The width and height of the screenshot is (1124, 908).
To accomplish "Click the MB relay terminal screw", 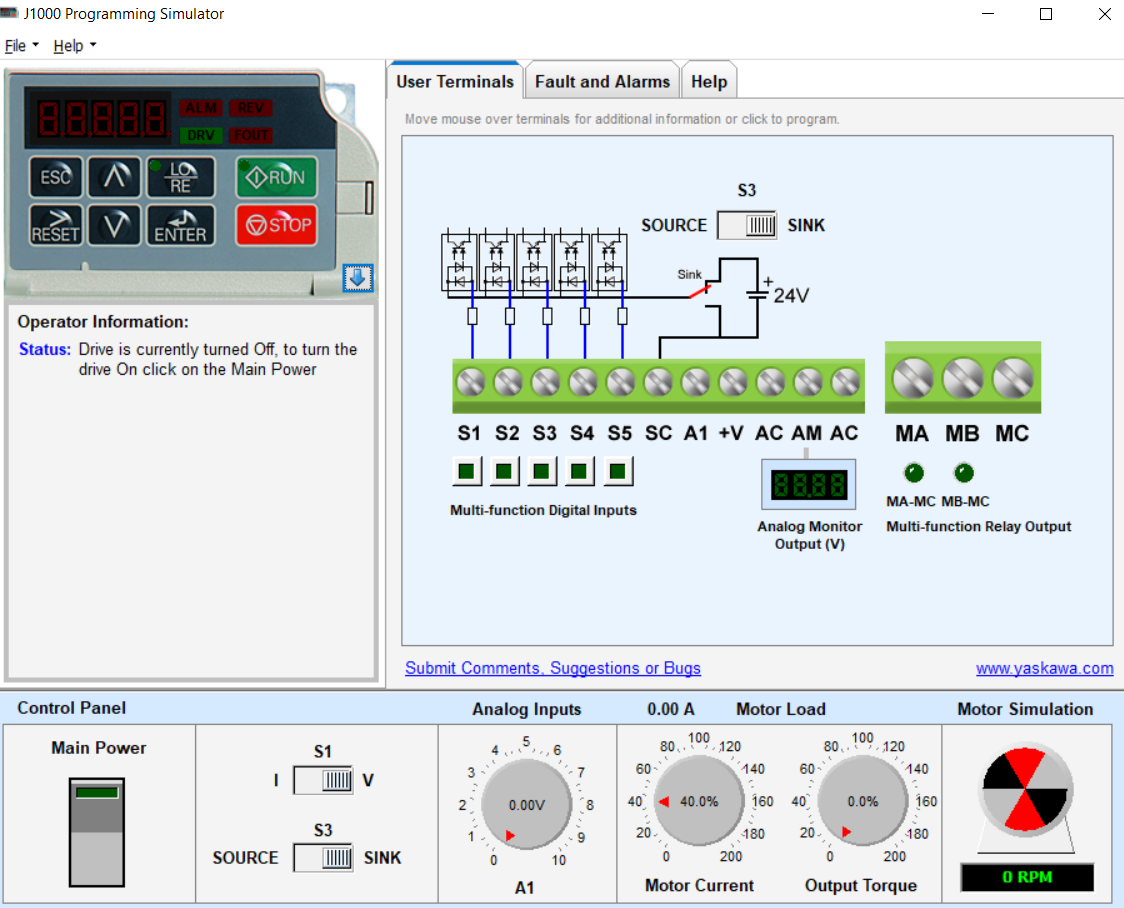I will 963,378.
